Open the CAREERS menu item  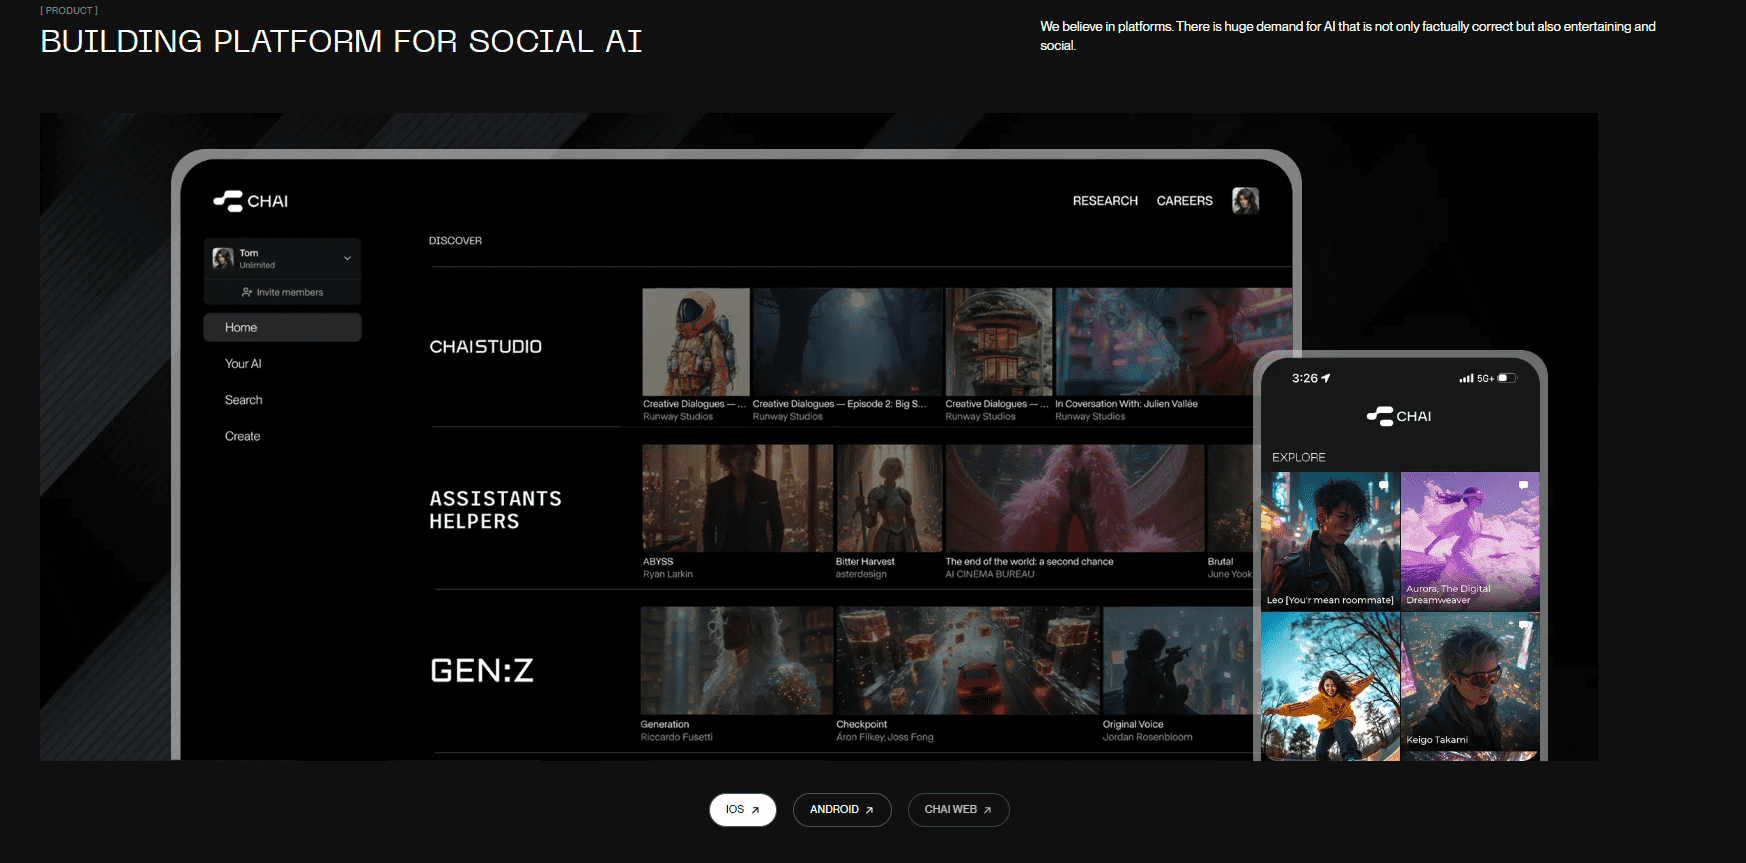point(1184,201)
